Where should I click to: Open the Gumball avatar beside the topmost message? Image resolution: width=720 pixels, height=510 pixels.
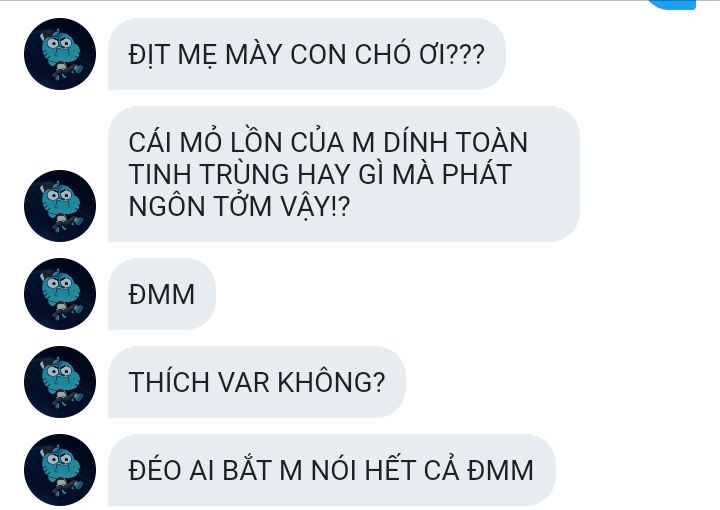(60, 54)
